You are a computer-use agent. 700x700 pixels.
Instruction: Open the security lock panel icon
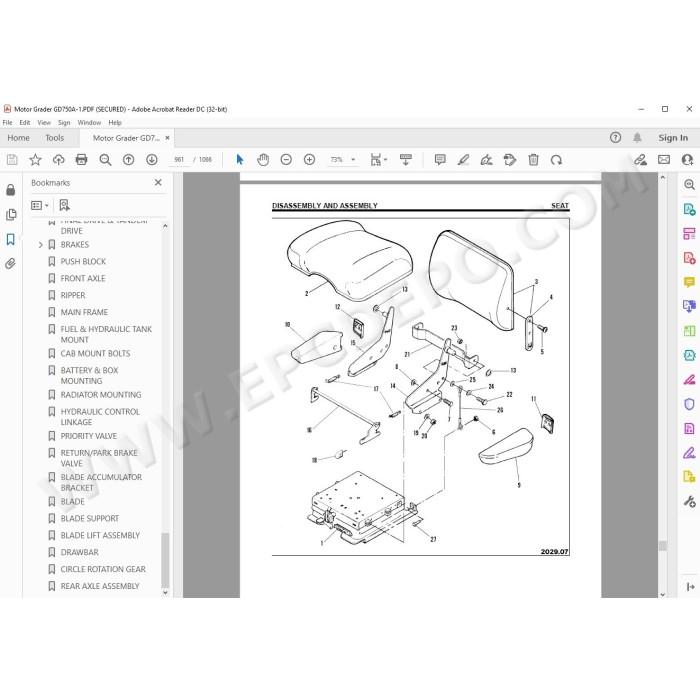(x=11, y=190)
